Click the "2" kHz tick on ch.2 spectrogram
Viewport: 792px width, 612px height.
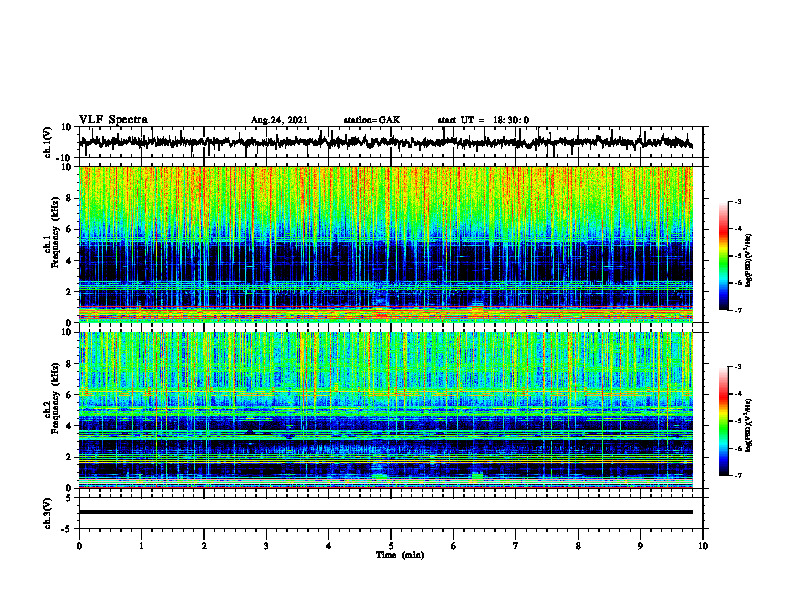pos(69,457)
